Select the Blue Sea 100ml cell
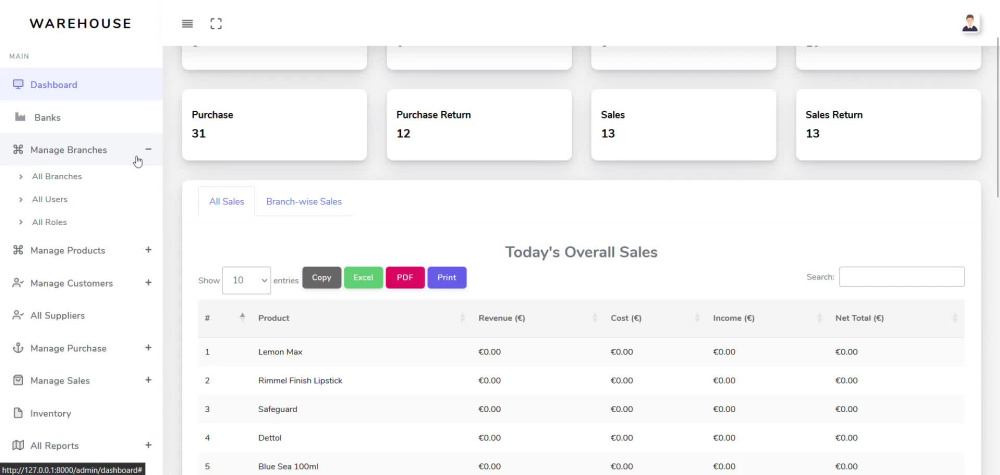The image size is (1000, 475). pyautogui.click(x=361, y=465)
